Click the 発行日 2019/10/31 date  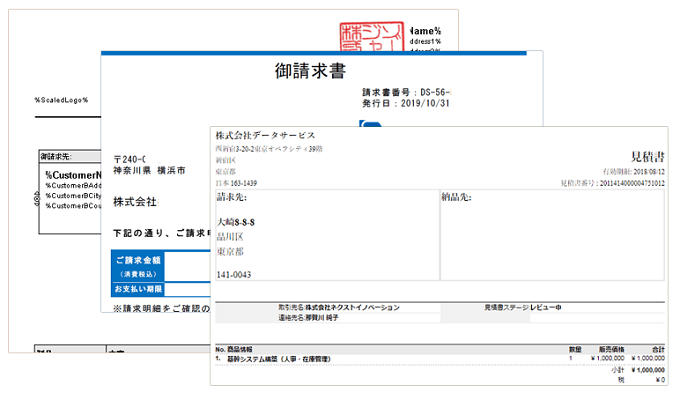click(x=408, y=103)
